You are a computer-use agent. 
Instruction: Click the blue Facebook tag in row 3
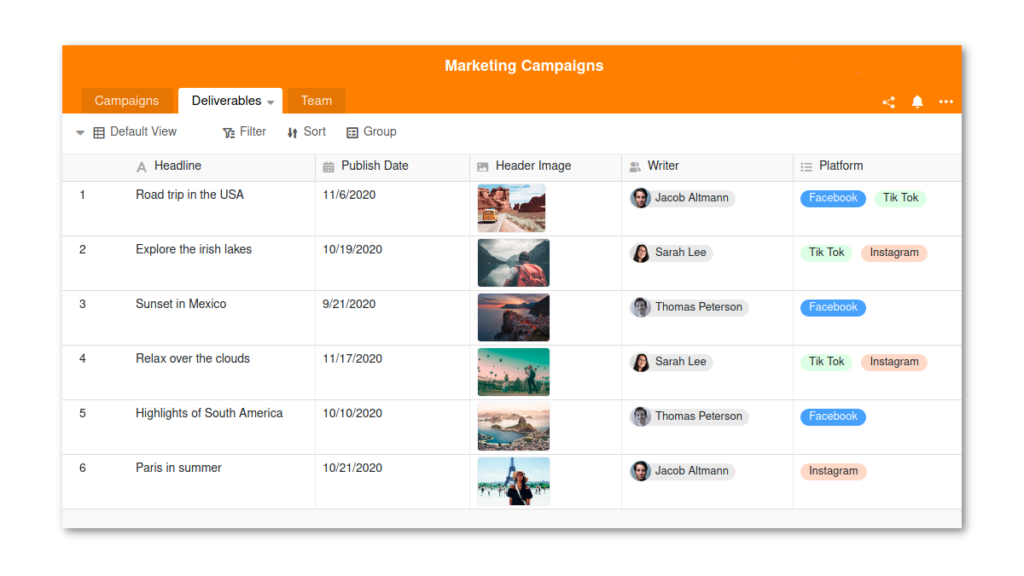[833, 307]
